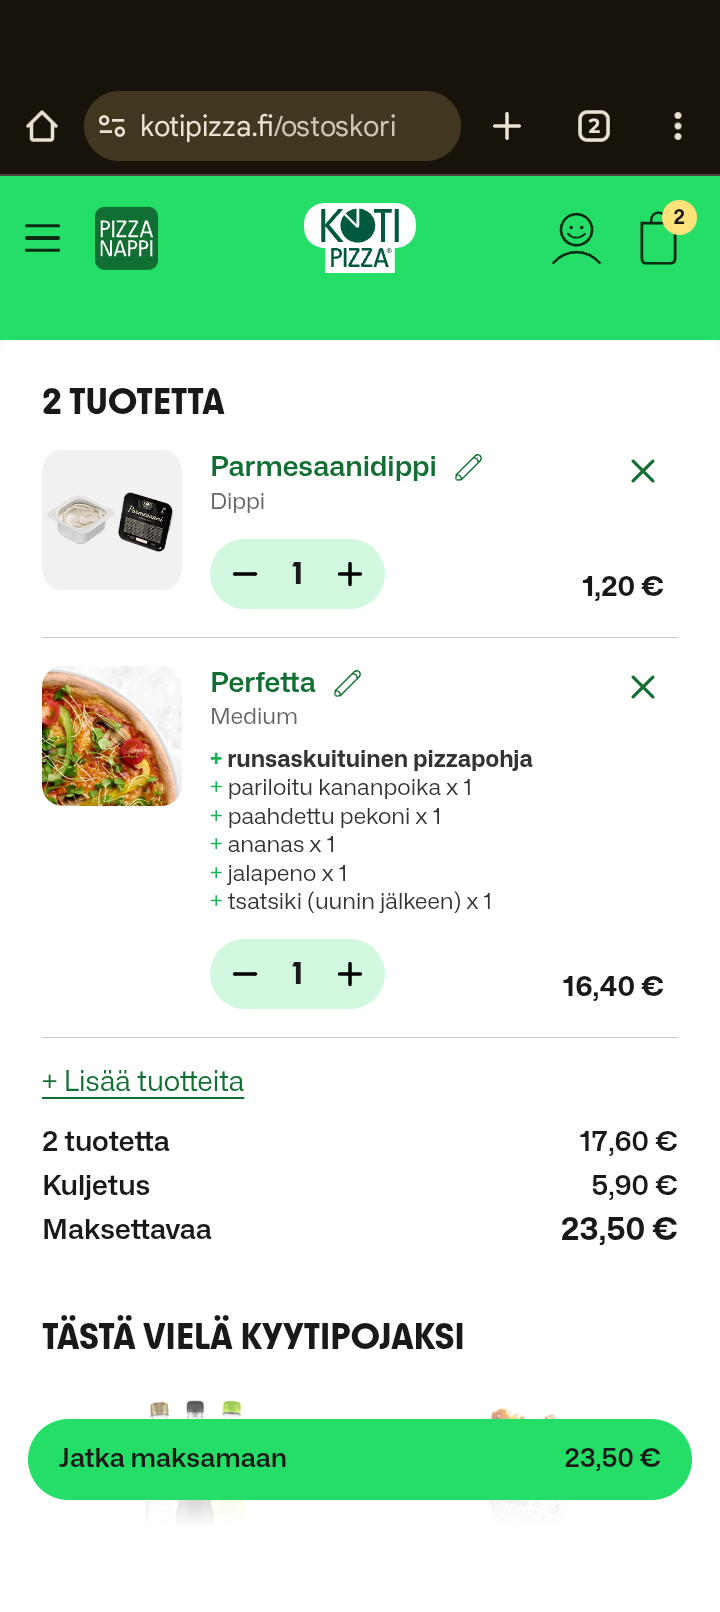The height and width of the screenshot is (1612, 720).
Task: Decrease Perfetta quantity
Action: 245,974
